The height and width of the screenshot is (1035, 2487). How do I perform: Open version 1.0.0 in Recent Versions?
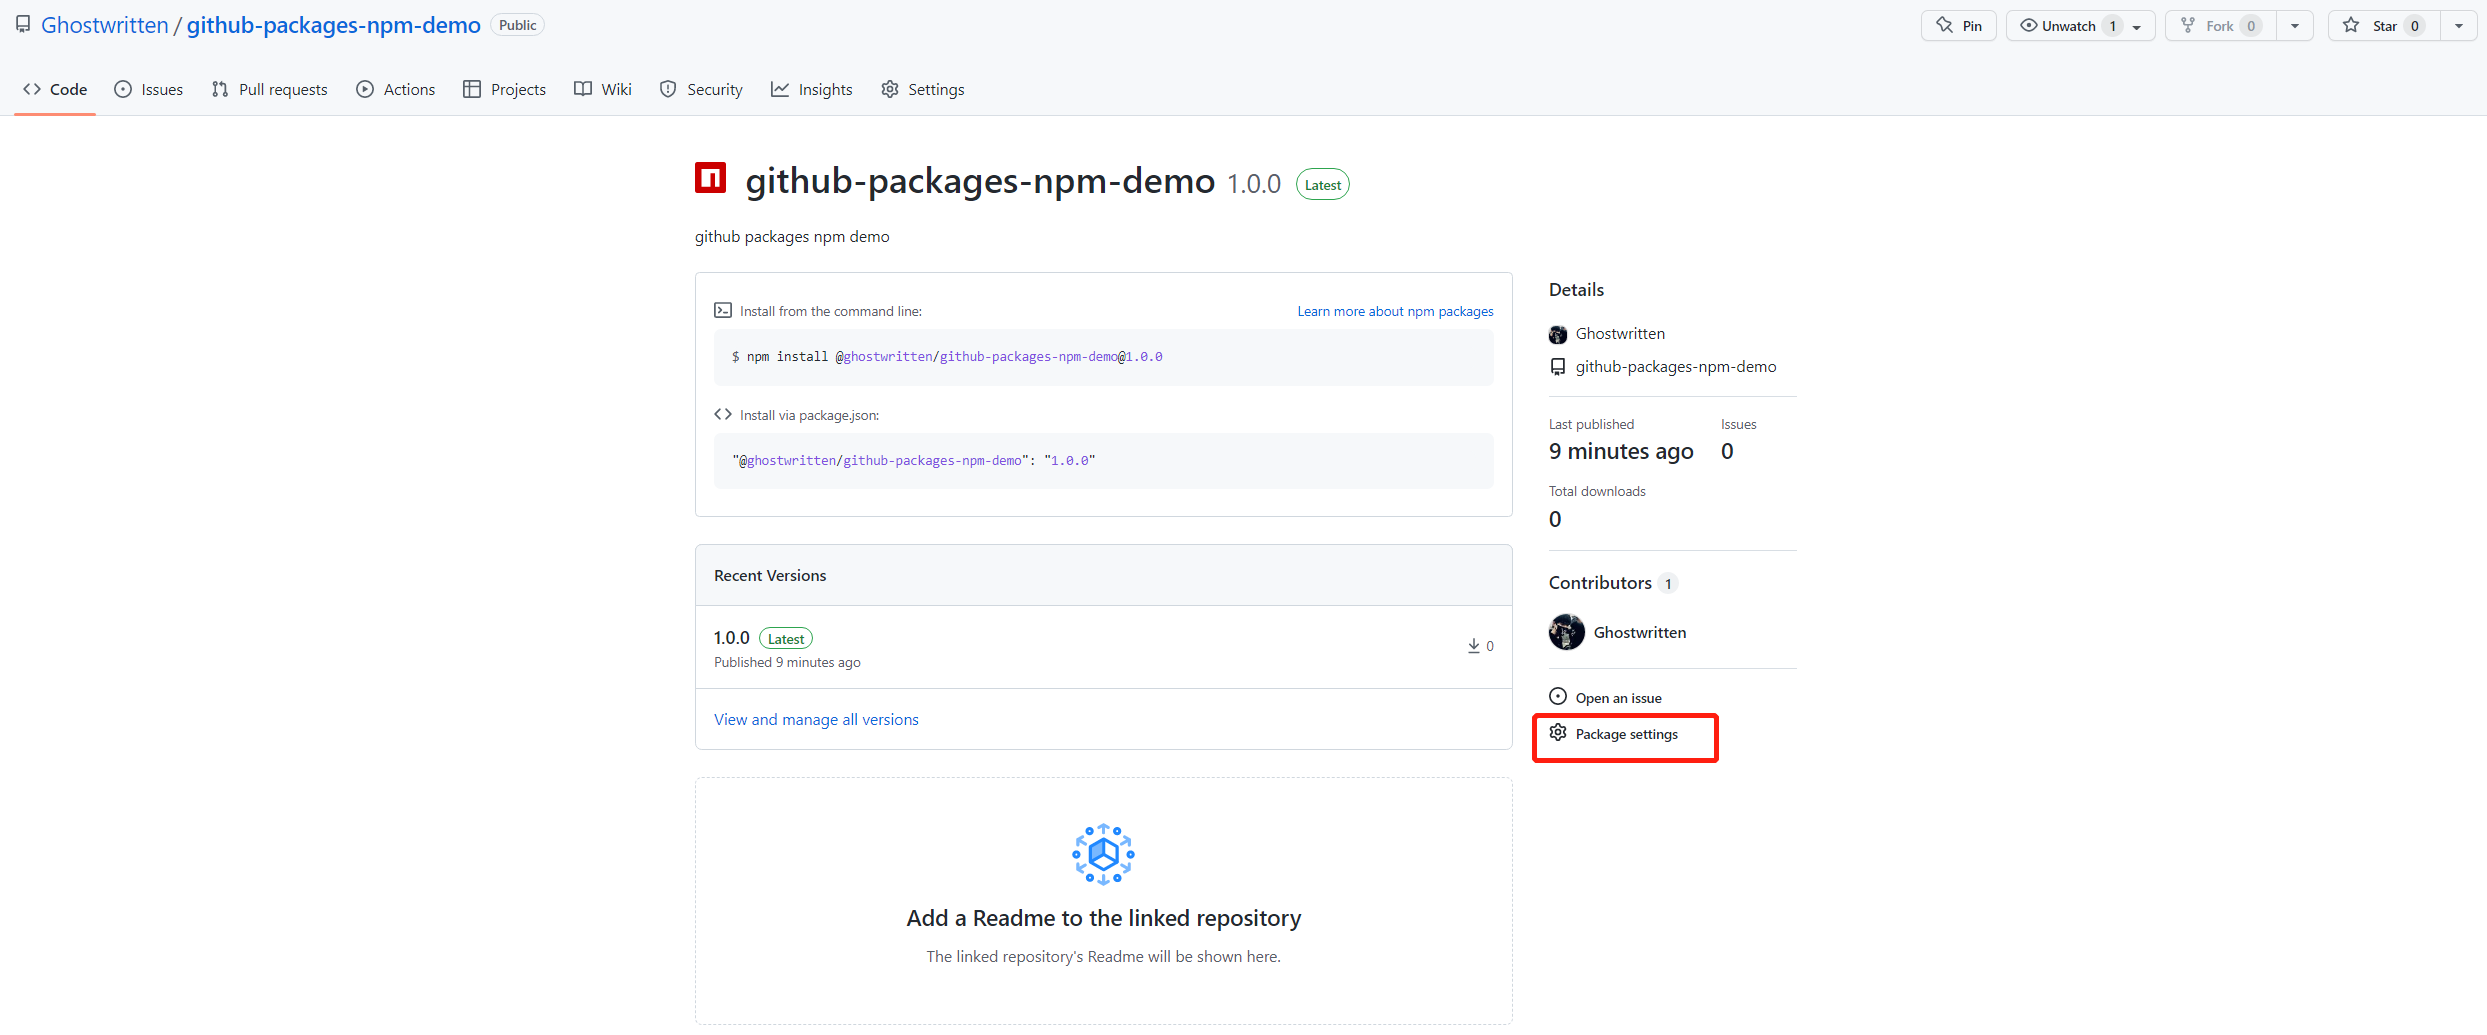coord(732,637)
